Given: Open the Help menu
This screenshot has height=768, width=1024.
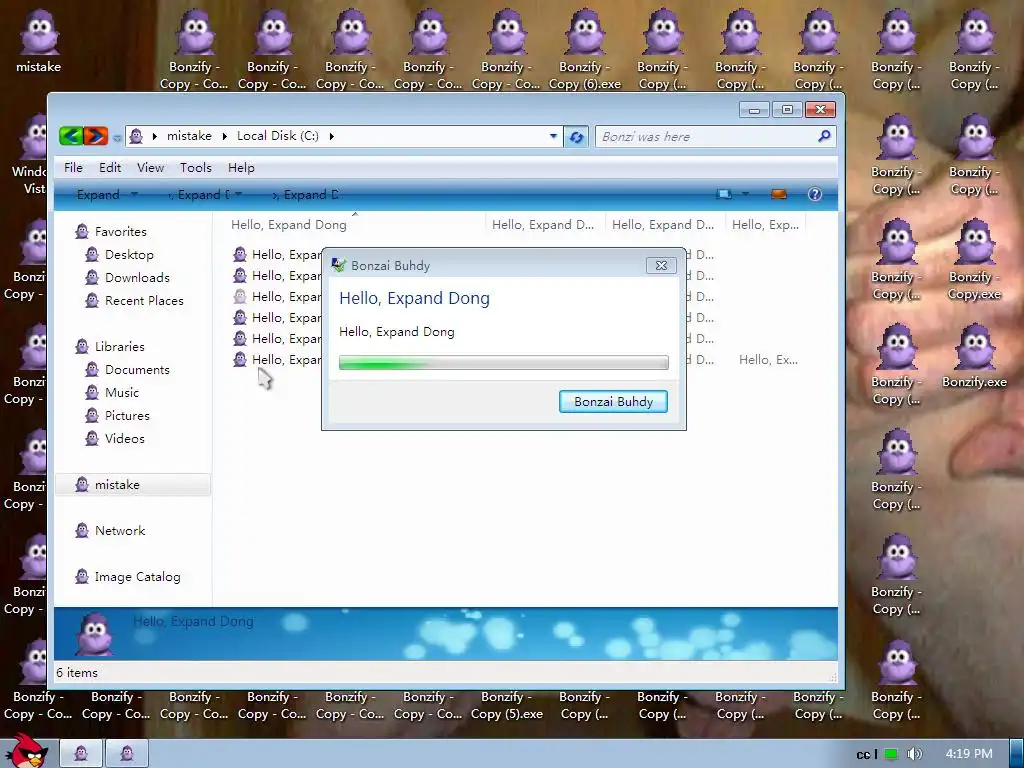Looking at the screenshot, I should (241, 168).
